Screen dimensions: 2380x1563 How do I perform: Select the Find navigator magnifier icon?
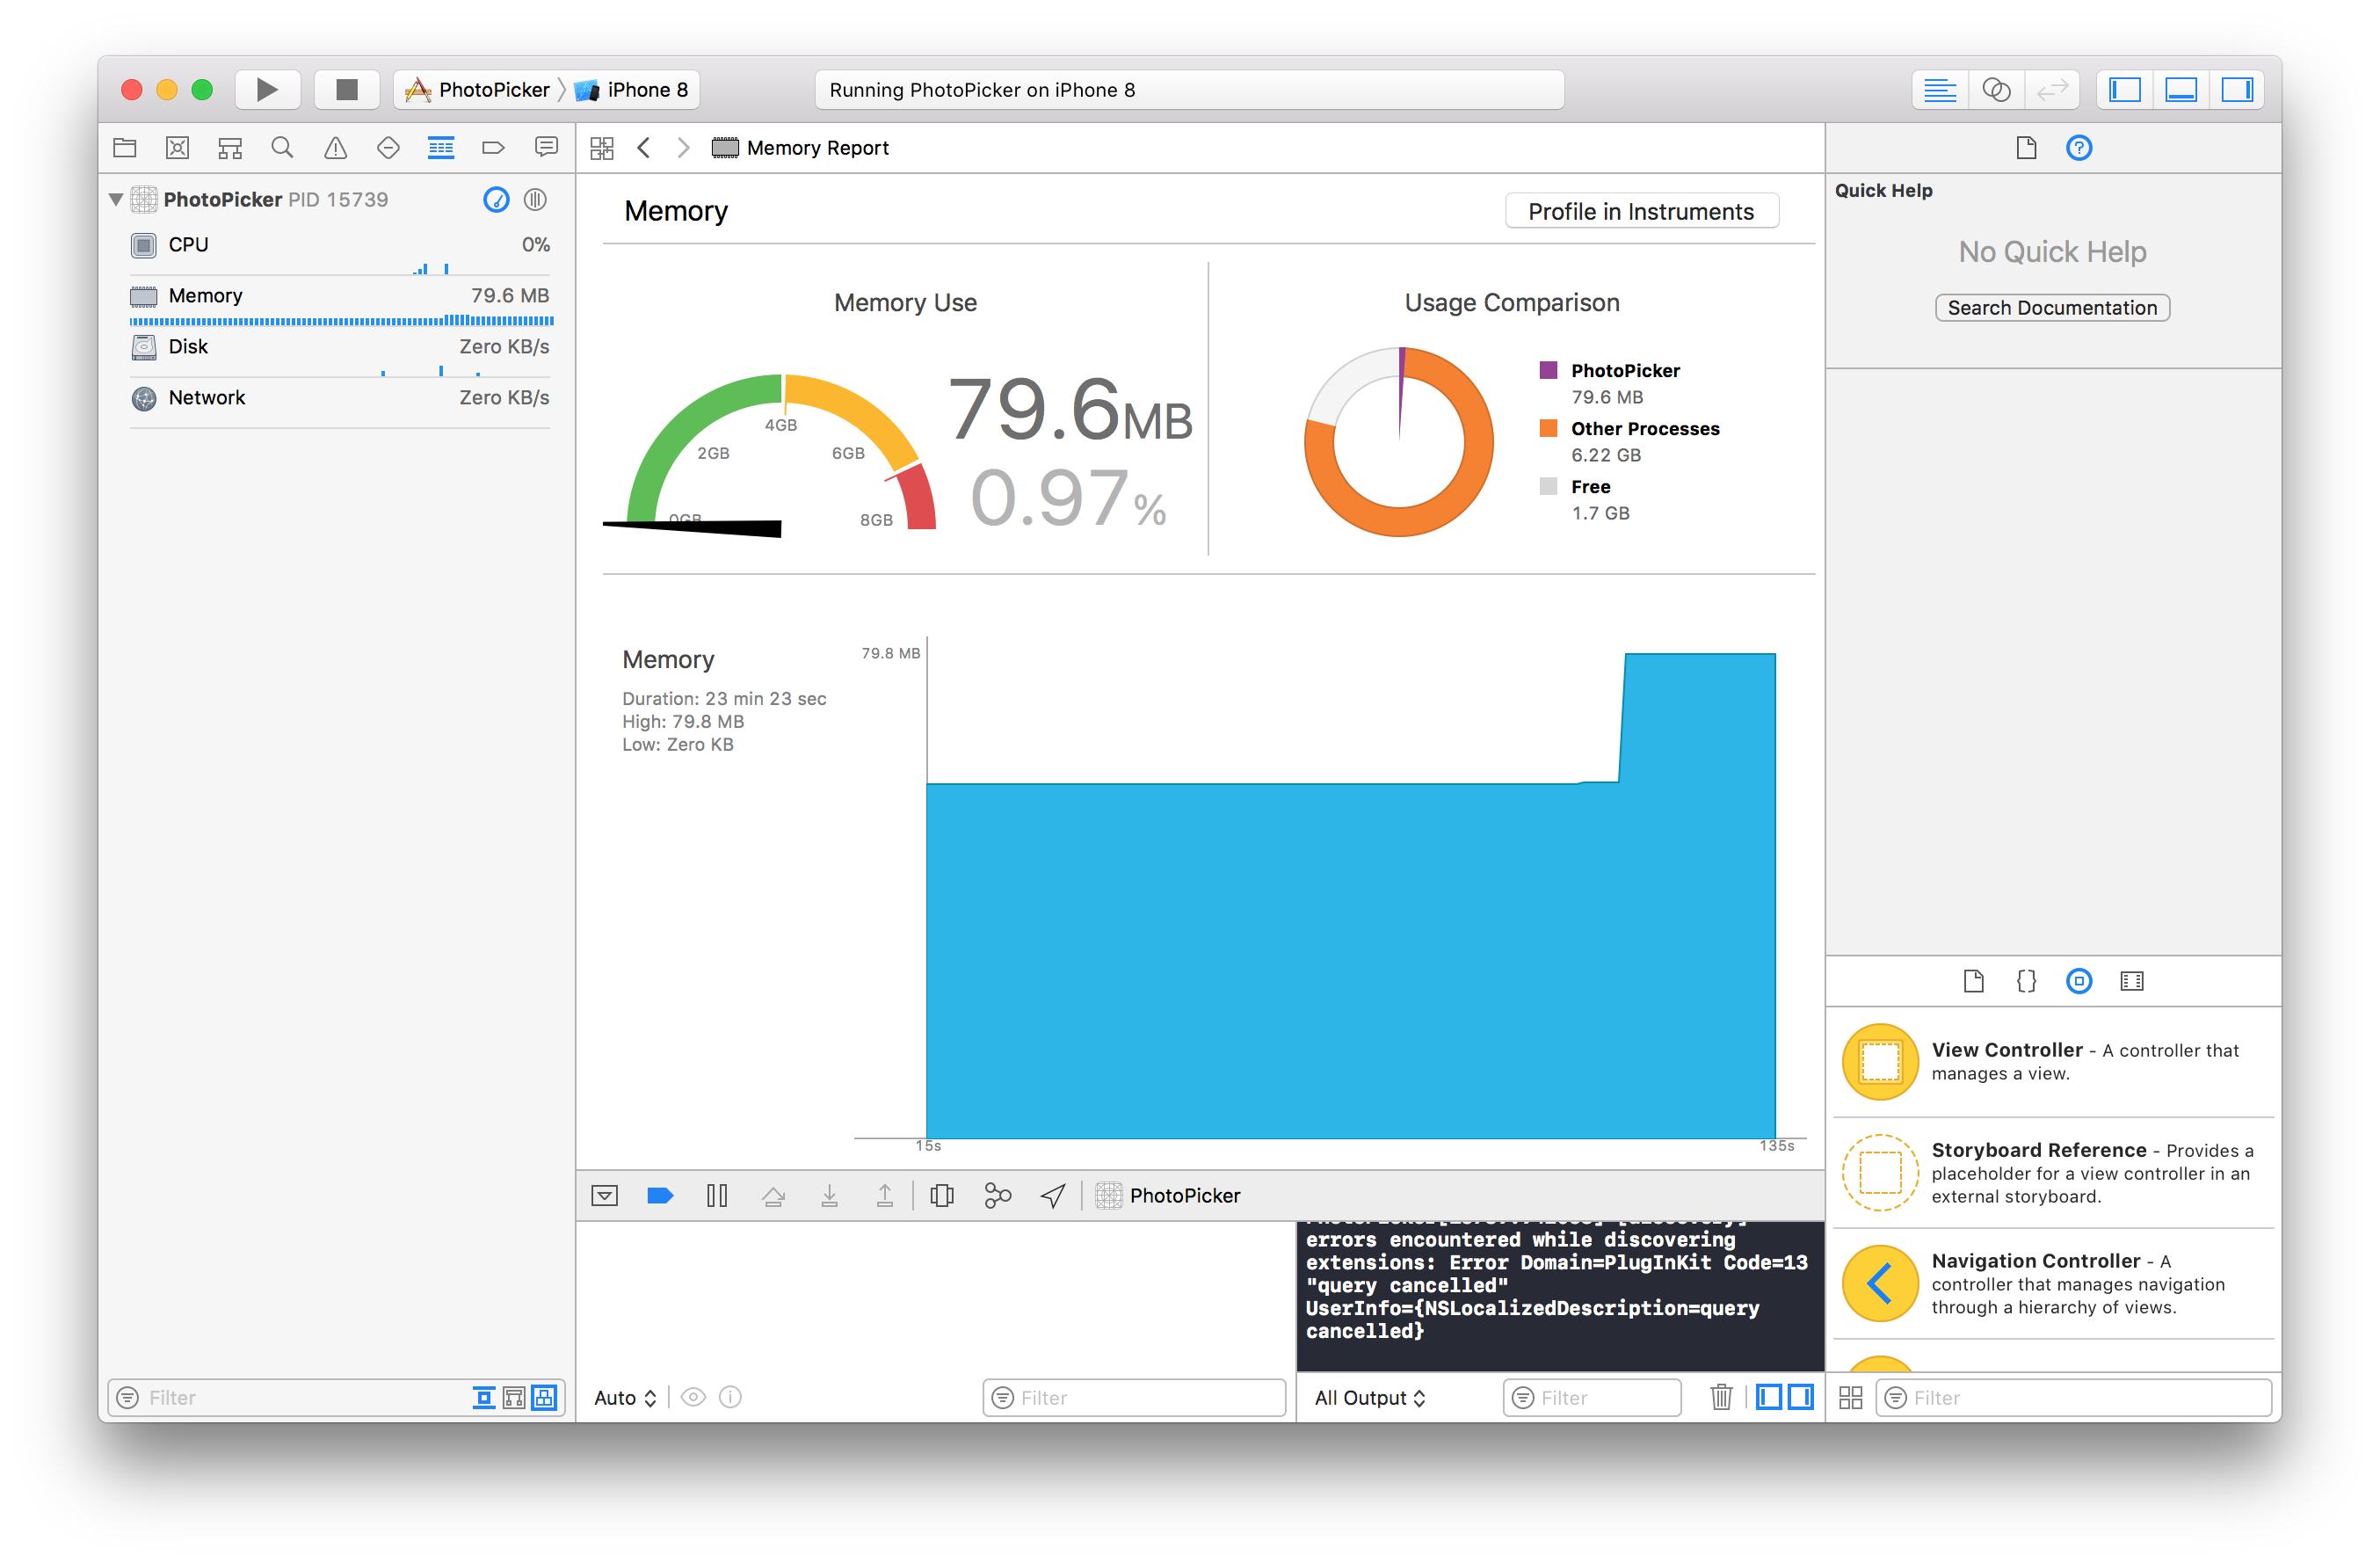pyautogui.click(x=282, y=148)
